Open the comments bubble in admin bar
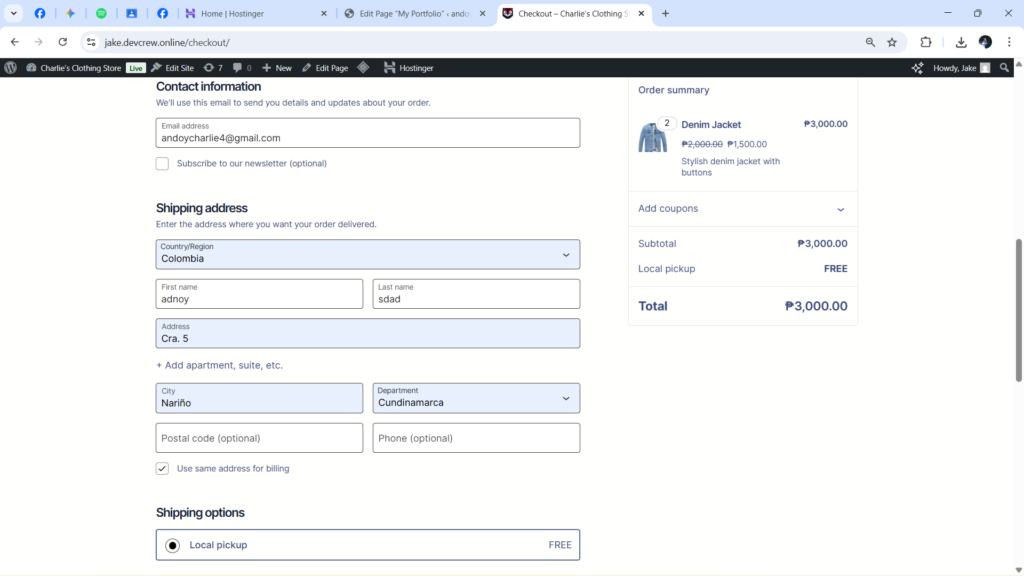This screenshot has height=576, width=1024. (241, 68)
